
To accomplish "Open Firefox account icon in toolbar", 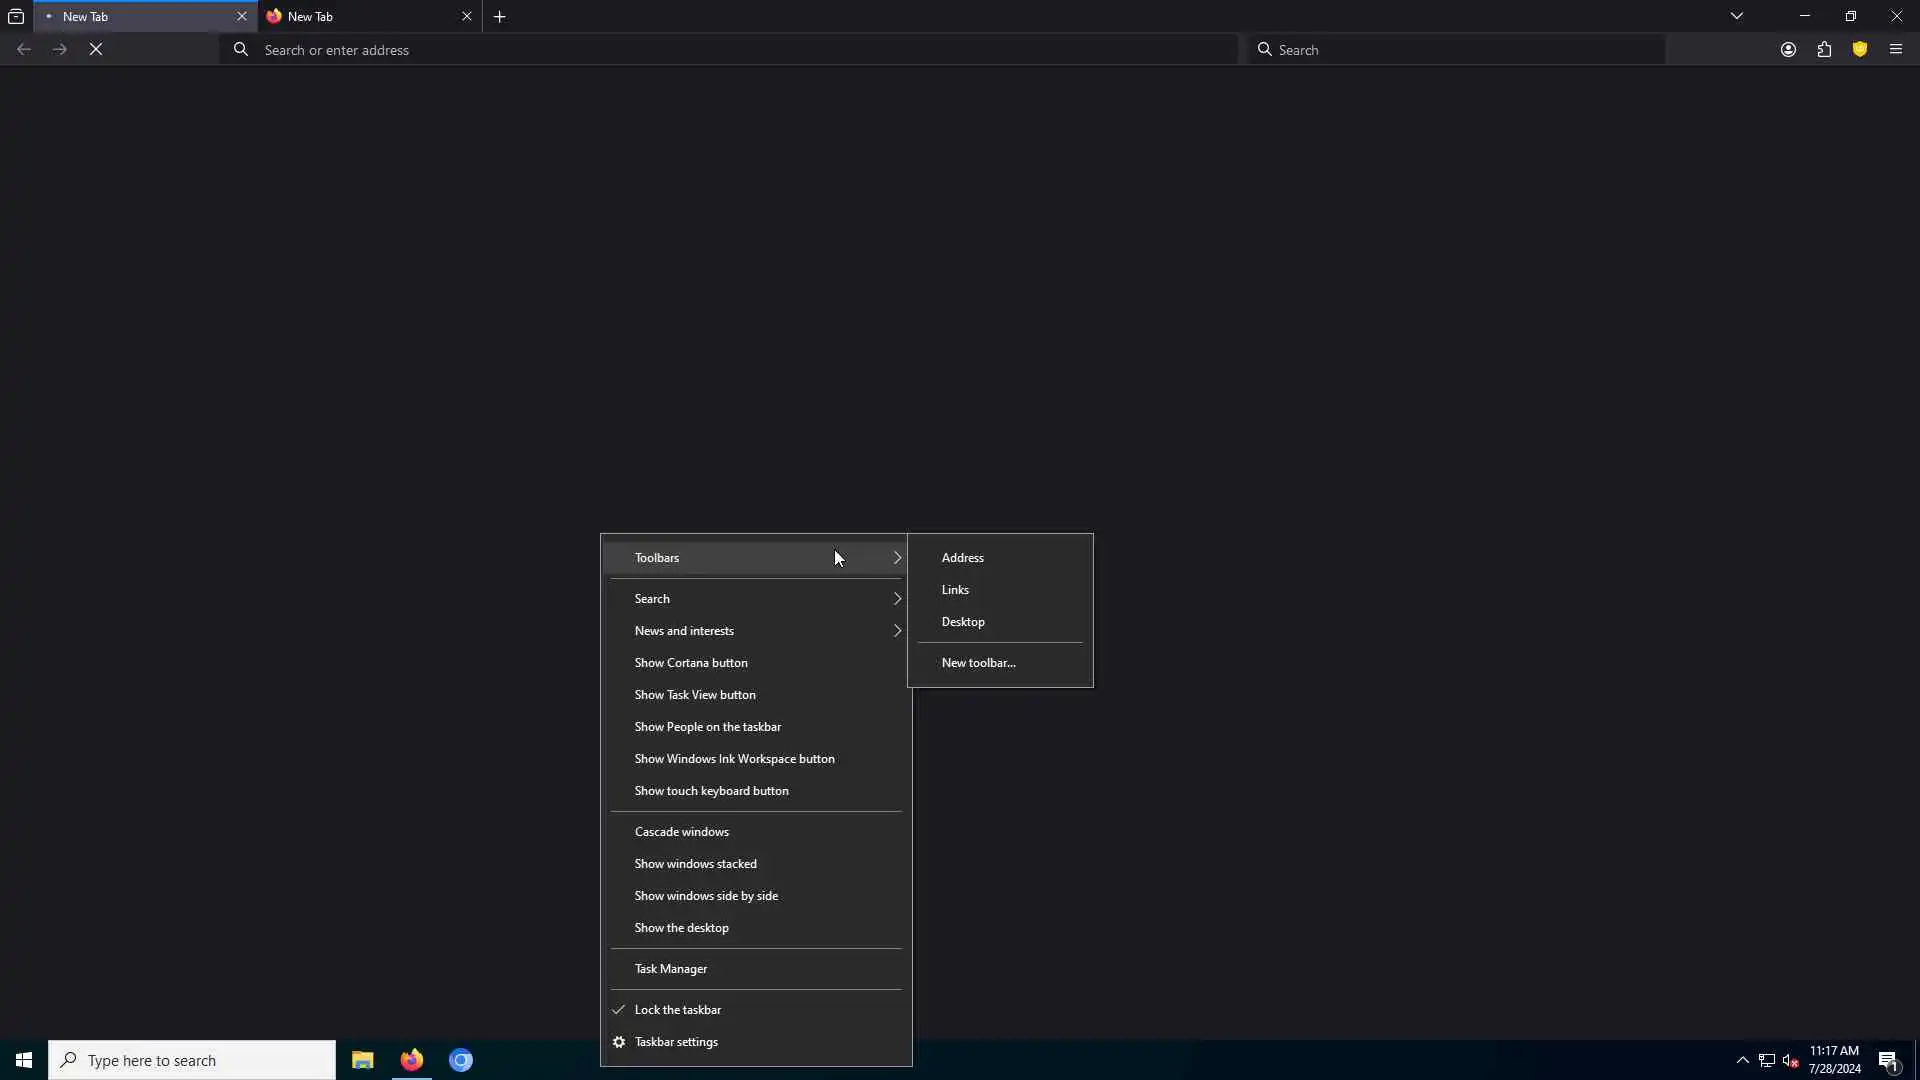I will [1788, 49].
